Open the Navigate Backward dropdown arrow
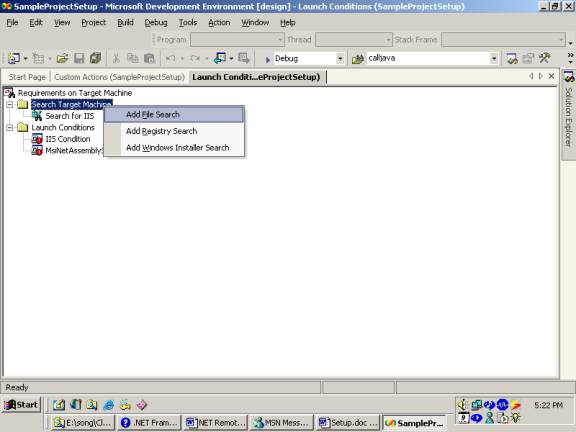 [231, 59]
